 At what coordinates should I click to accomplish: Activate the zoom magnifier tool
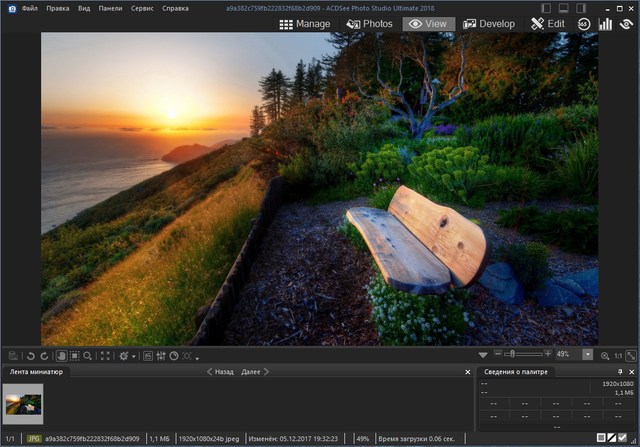pos(88,355)
